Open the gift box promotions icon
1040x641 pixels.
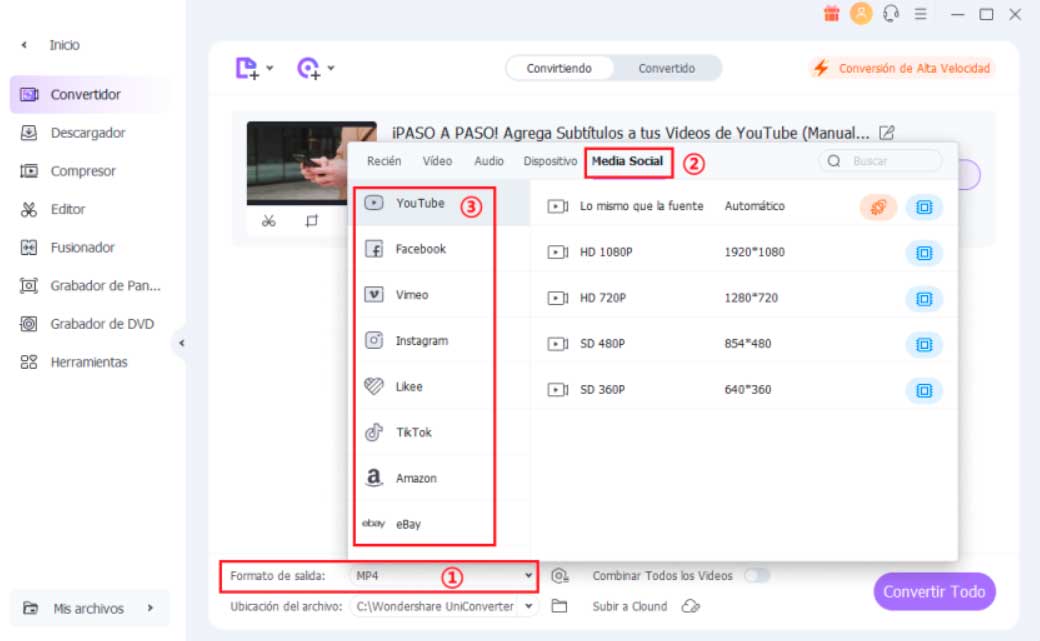[832, 14]
